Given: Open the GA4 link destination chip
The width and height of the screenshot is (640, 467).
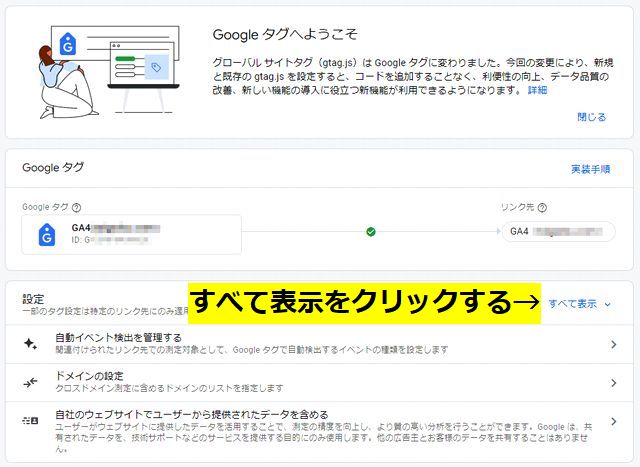Looking at the screenshot, I should point(558,231).
